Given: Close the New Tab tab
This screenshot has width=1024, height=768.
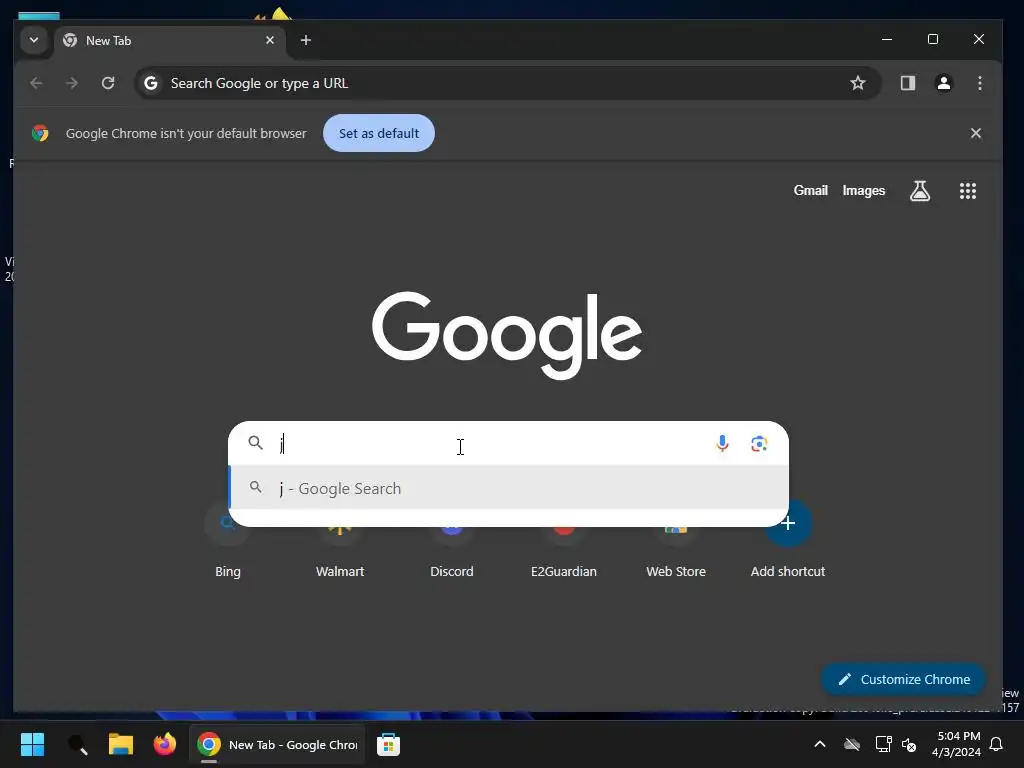Looking at the screenshot, I should 270,40.
